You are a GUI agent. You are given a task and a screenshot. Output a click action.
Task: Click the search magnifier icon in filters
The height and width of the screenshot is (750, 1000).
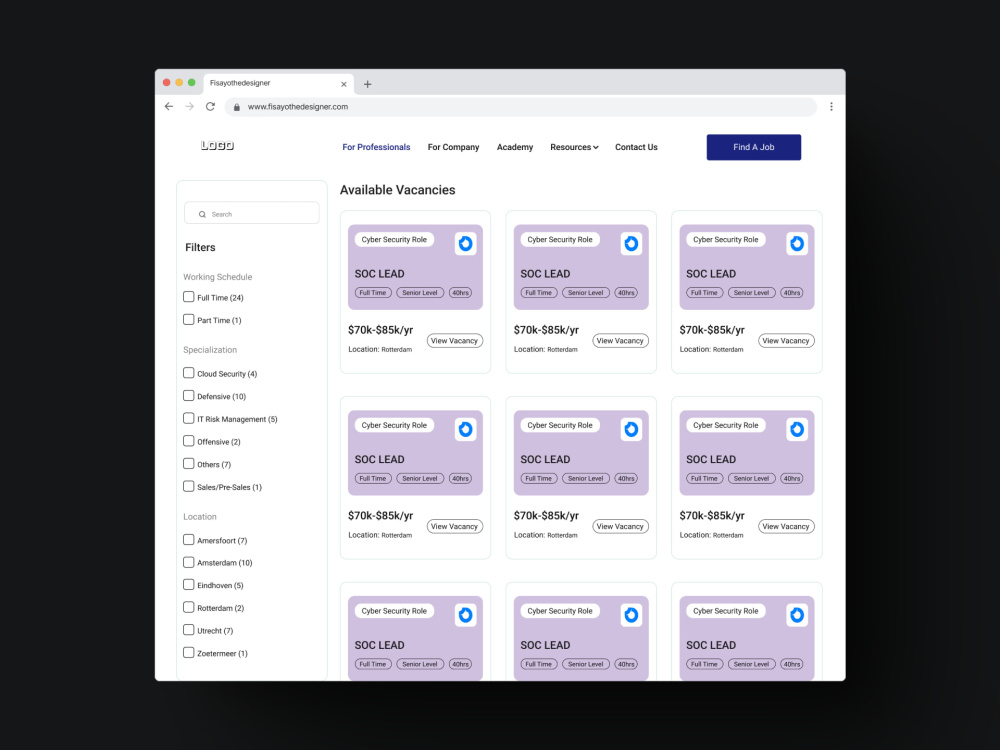tap(202, 214)
